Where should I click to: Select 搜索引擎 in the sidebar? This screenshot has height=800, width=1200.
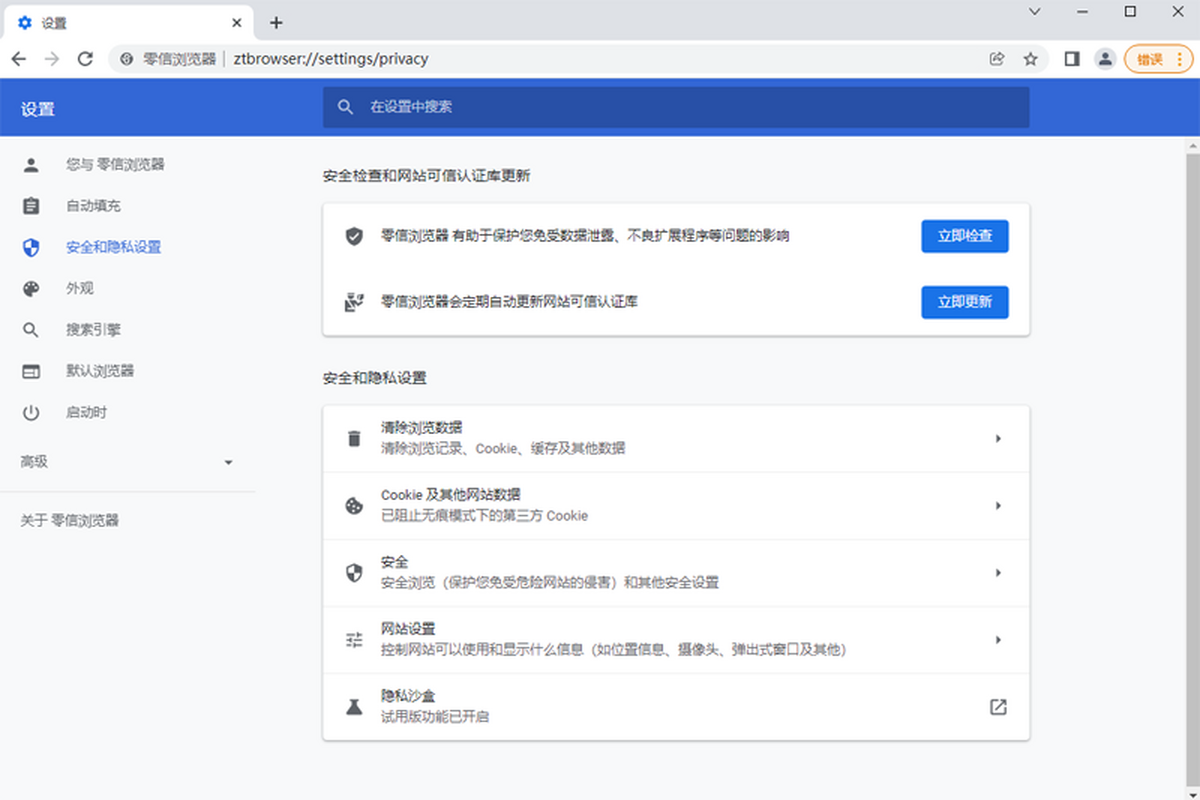(93, 329)
